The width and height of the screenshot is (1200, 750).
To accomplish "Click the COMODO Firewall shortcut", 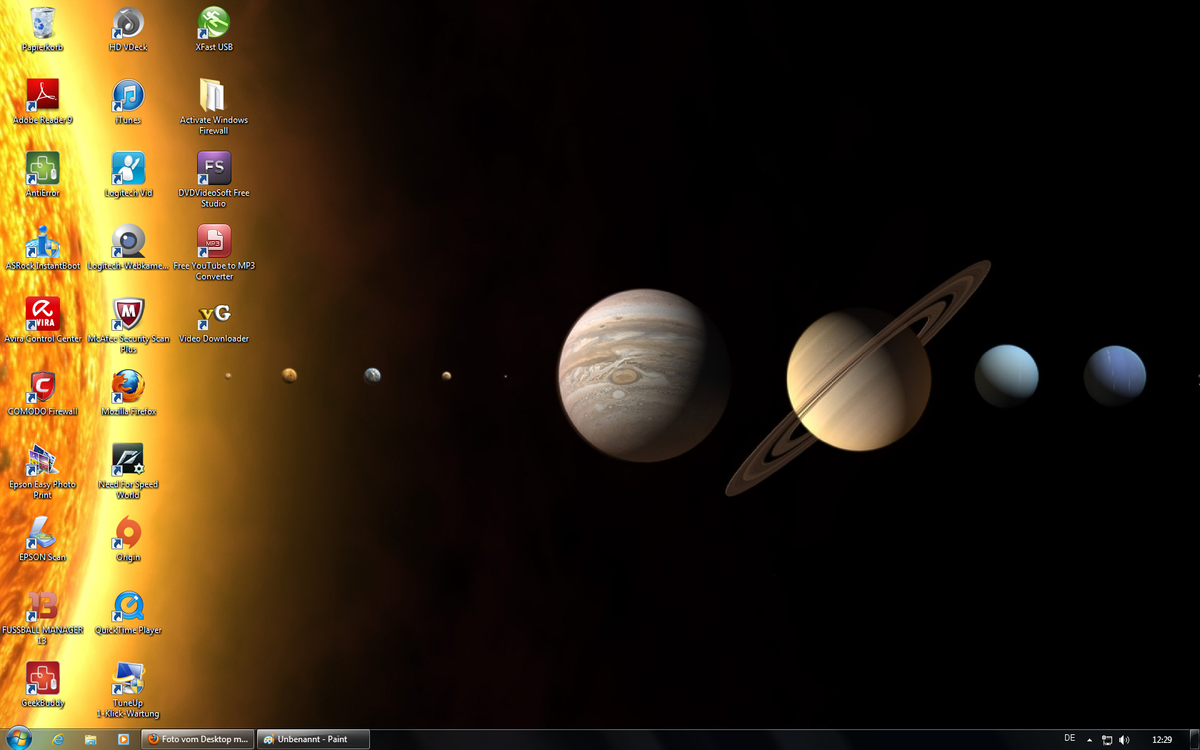I will coord(43,386).
